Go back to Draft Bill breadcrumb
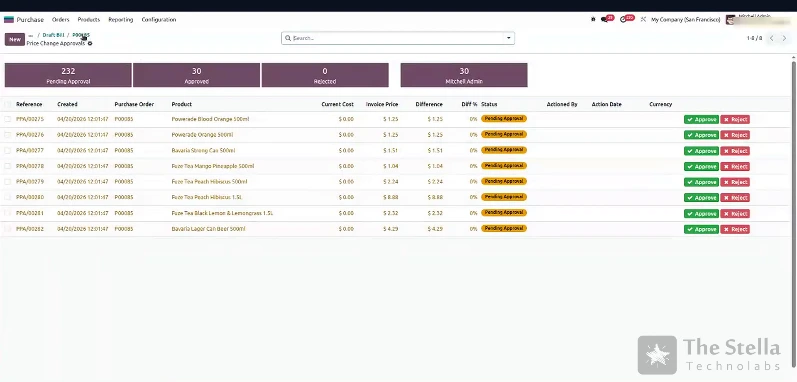 (x=53, y=36)
